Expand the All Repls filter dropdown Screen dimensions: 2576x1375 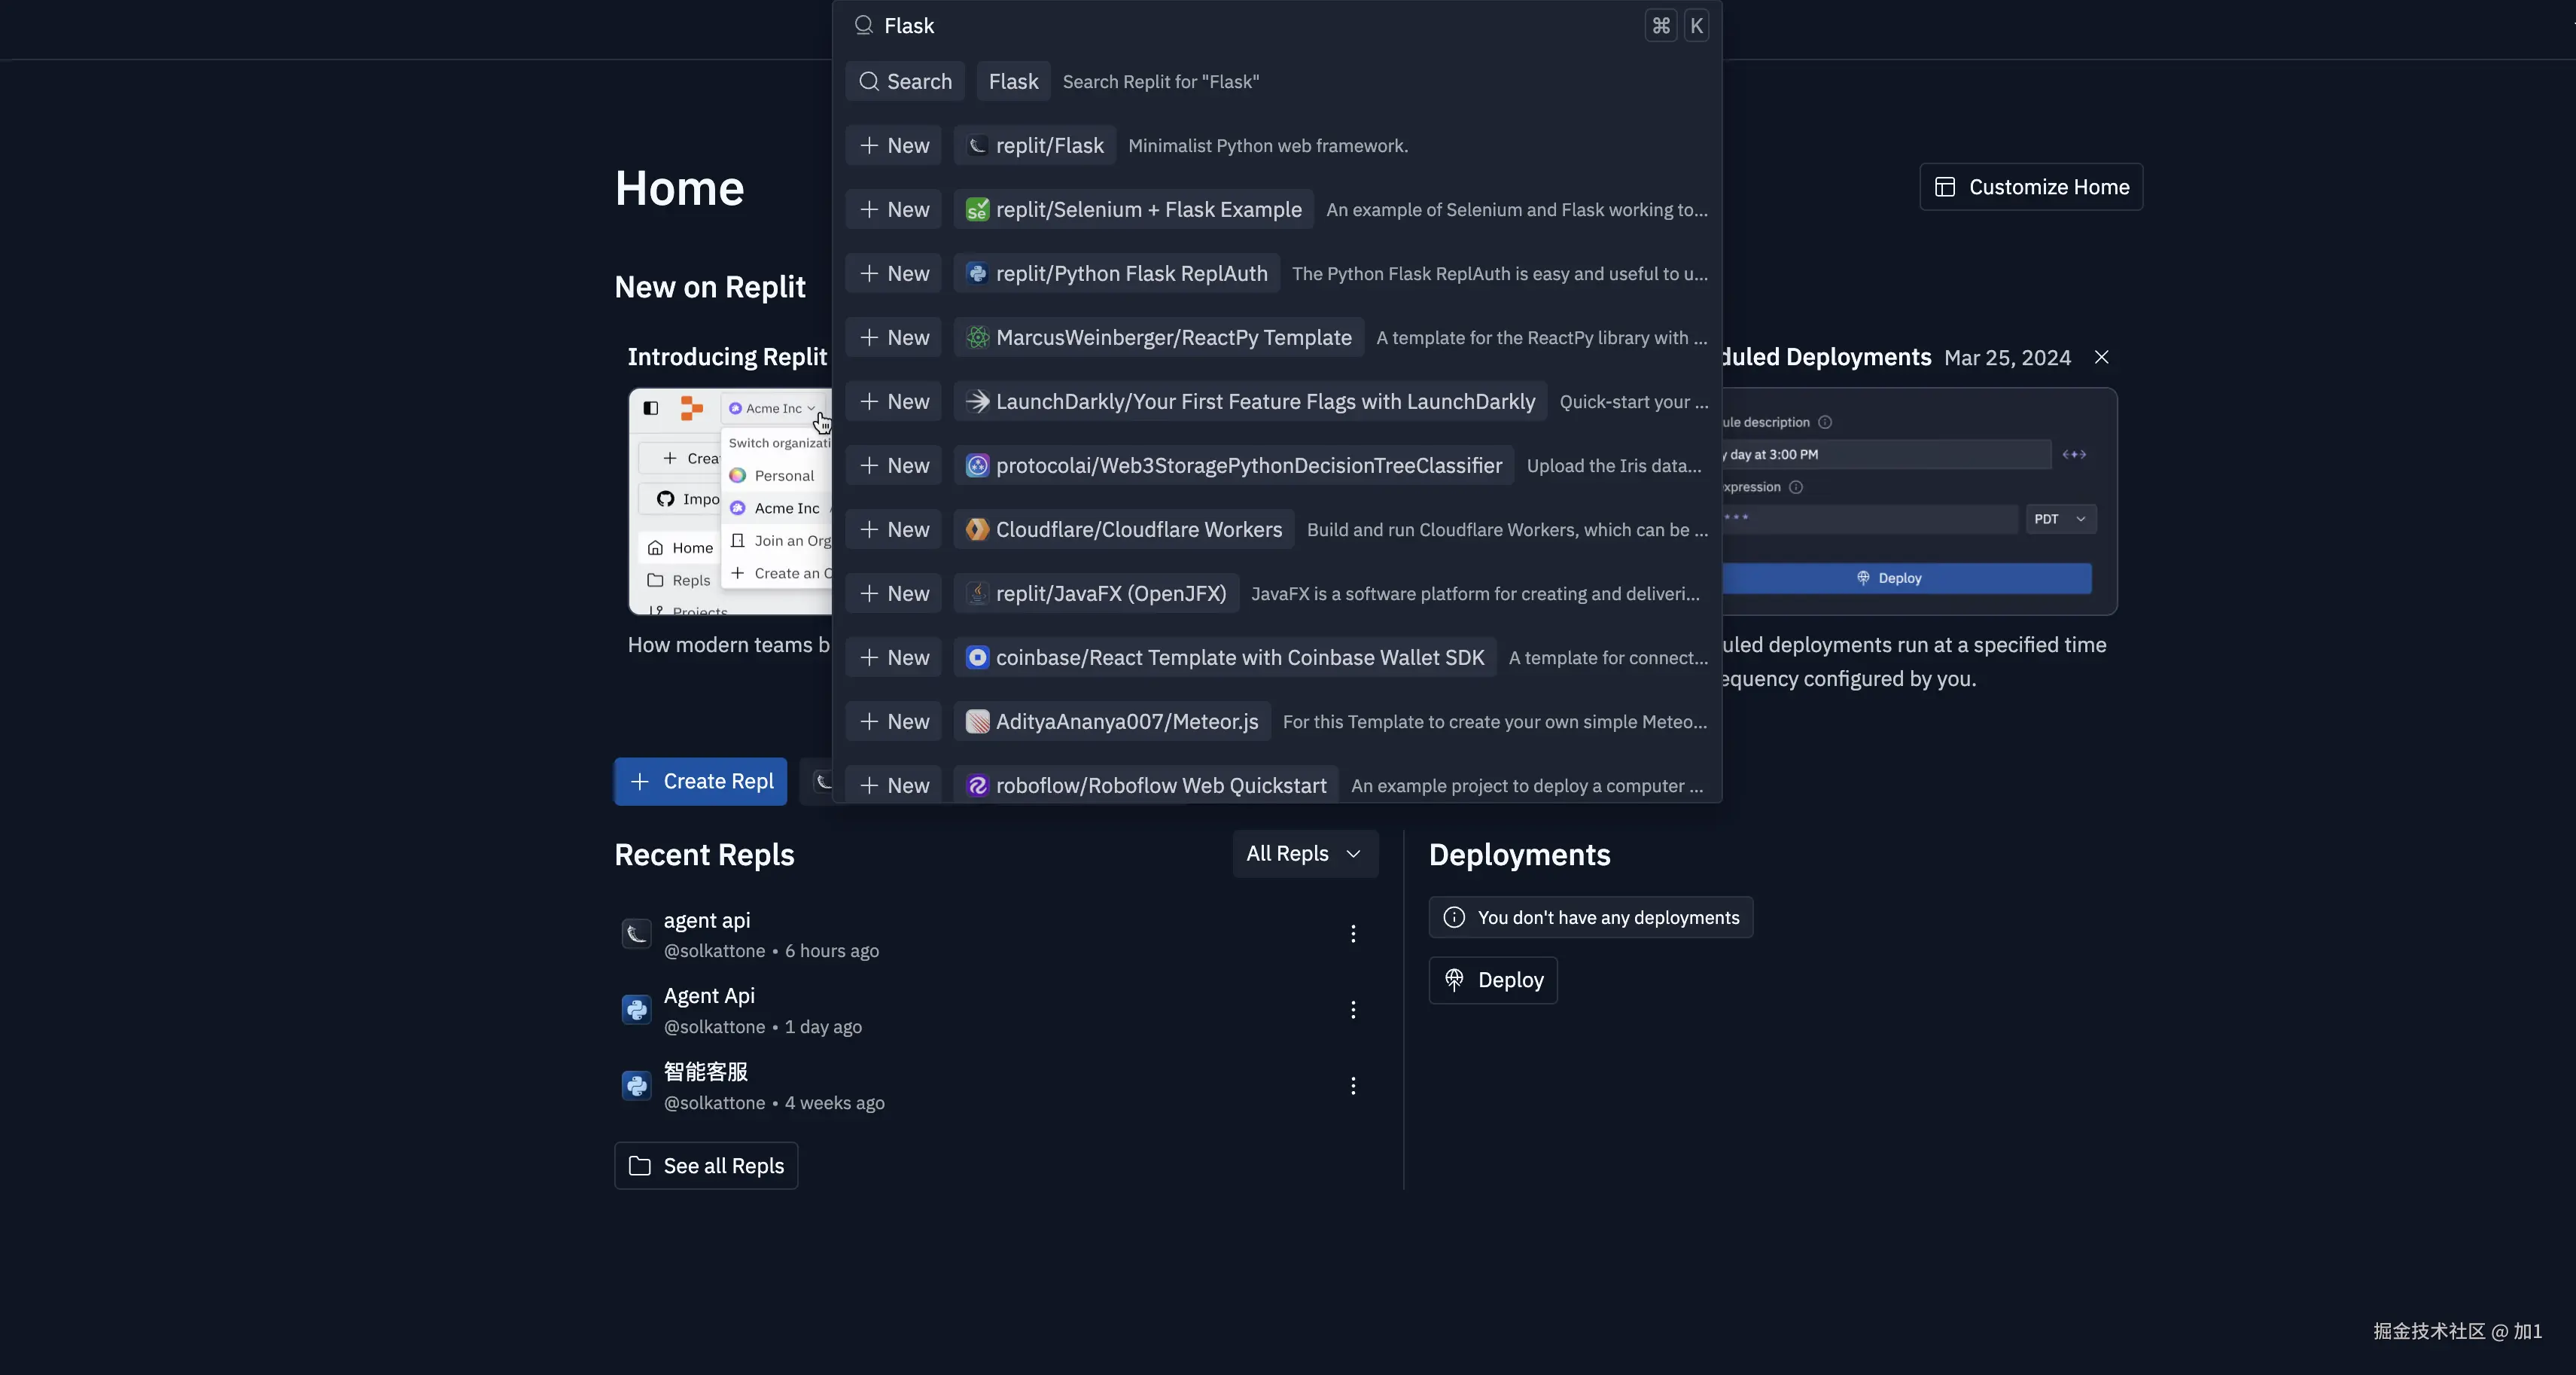(1304, 854)
